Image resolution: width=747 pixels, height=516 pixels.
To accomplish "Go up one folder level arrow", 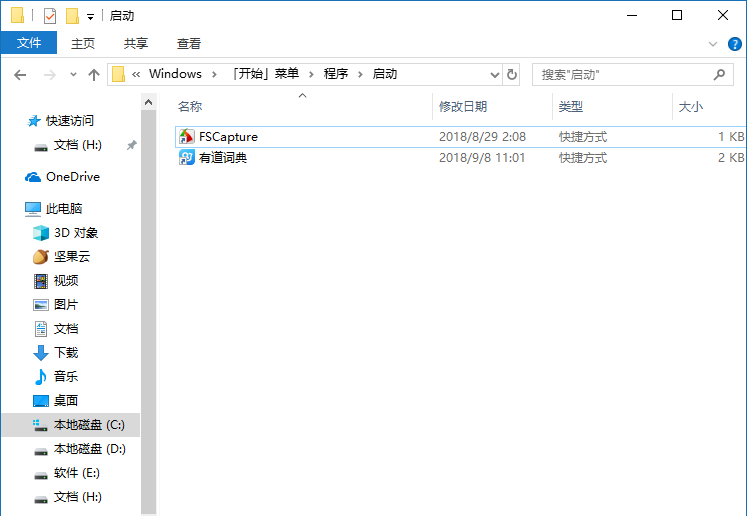I will click(x=94, y=74).
